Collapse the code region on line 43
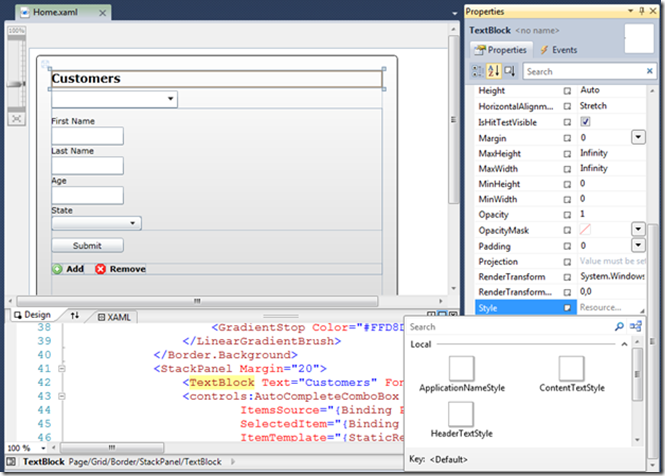The height and width of the screenshot is (476, 665). [62, 396]
